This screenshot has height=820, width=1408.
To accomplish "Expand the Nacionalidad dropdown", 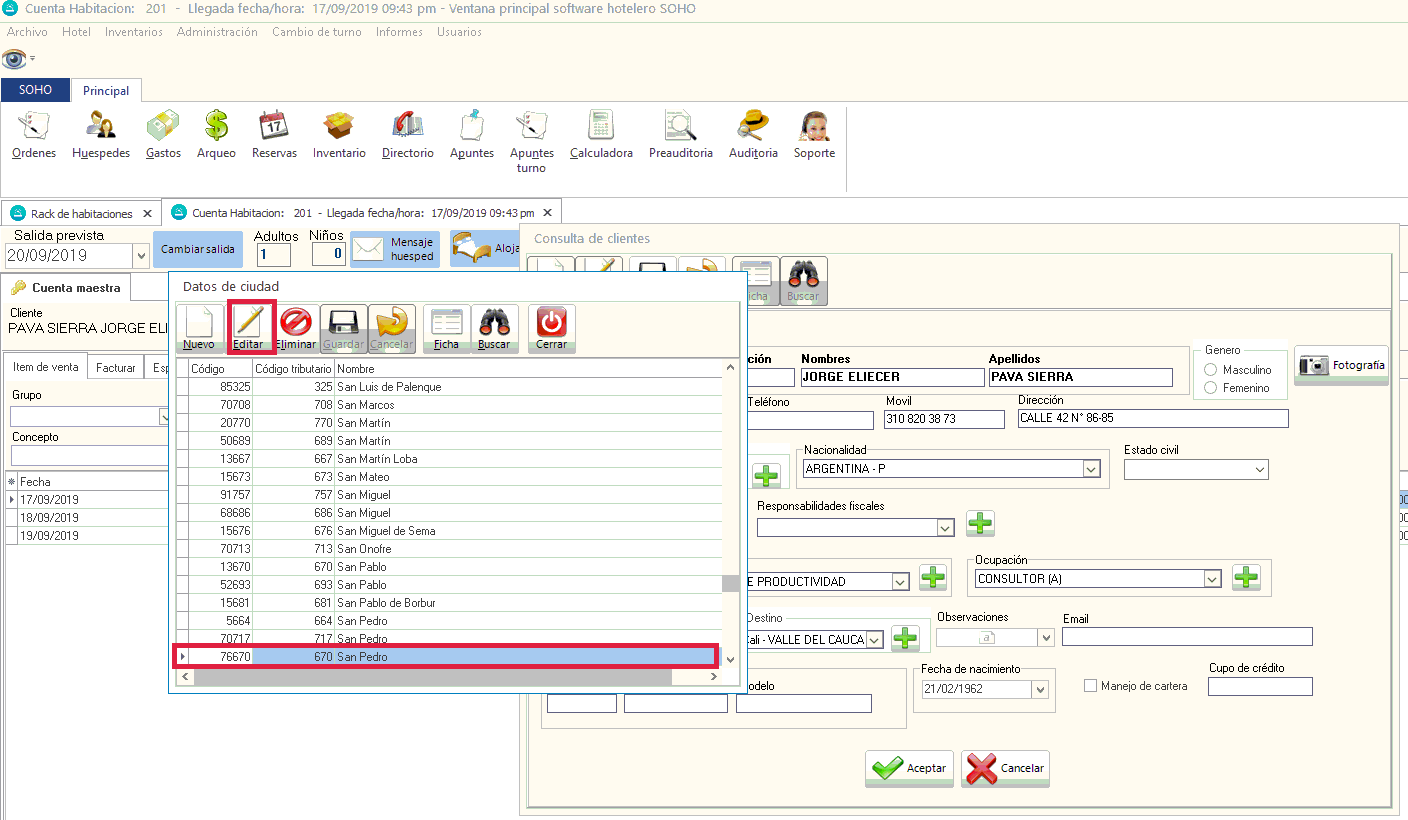I will click(x=1090, y=469).
